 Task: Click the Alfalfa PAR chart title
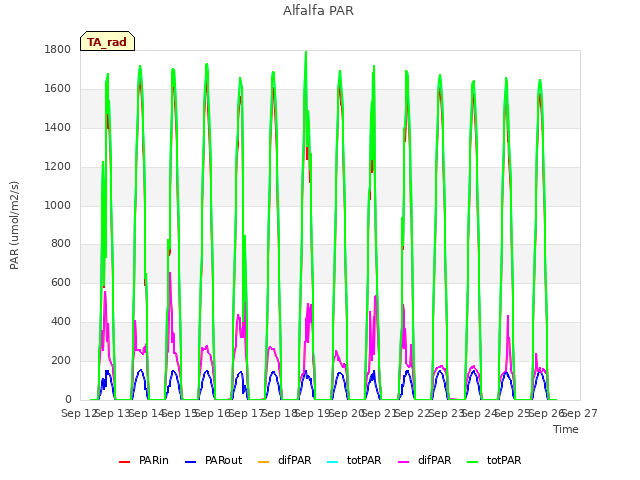coord(318,10)
